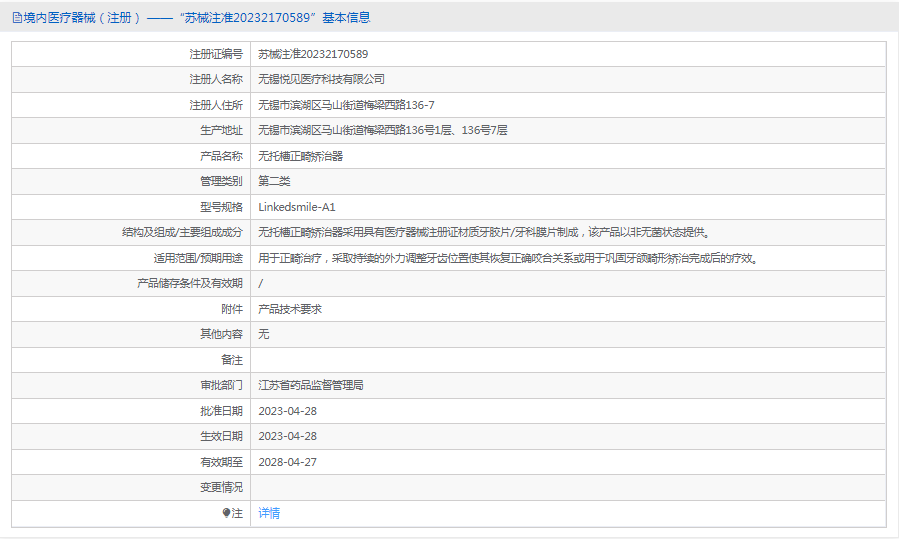The image size is (899, 539).
Task: Click the 型号规格 row label
Action: (x=221, y=207)
